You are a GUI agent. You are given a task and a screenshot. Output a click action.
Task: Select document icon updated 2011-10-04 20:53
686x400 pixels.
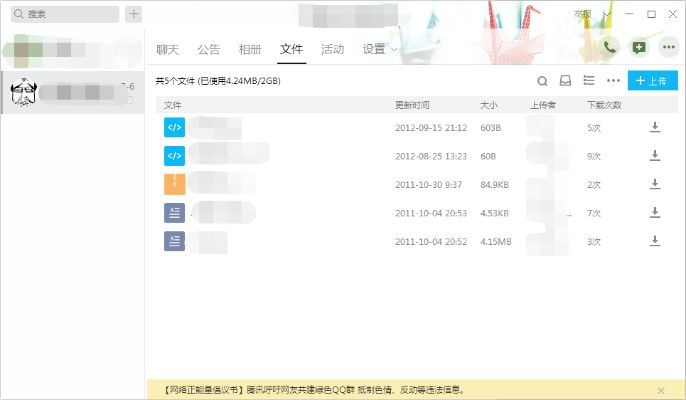[x=175, y=213]
